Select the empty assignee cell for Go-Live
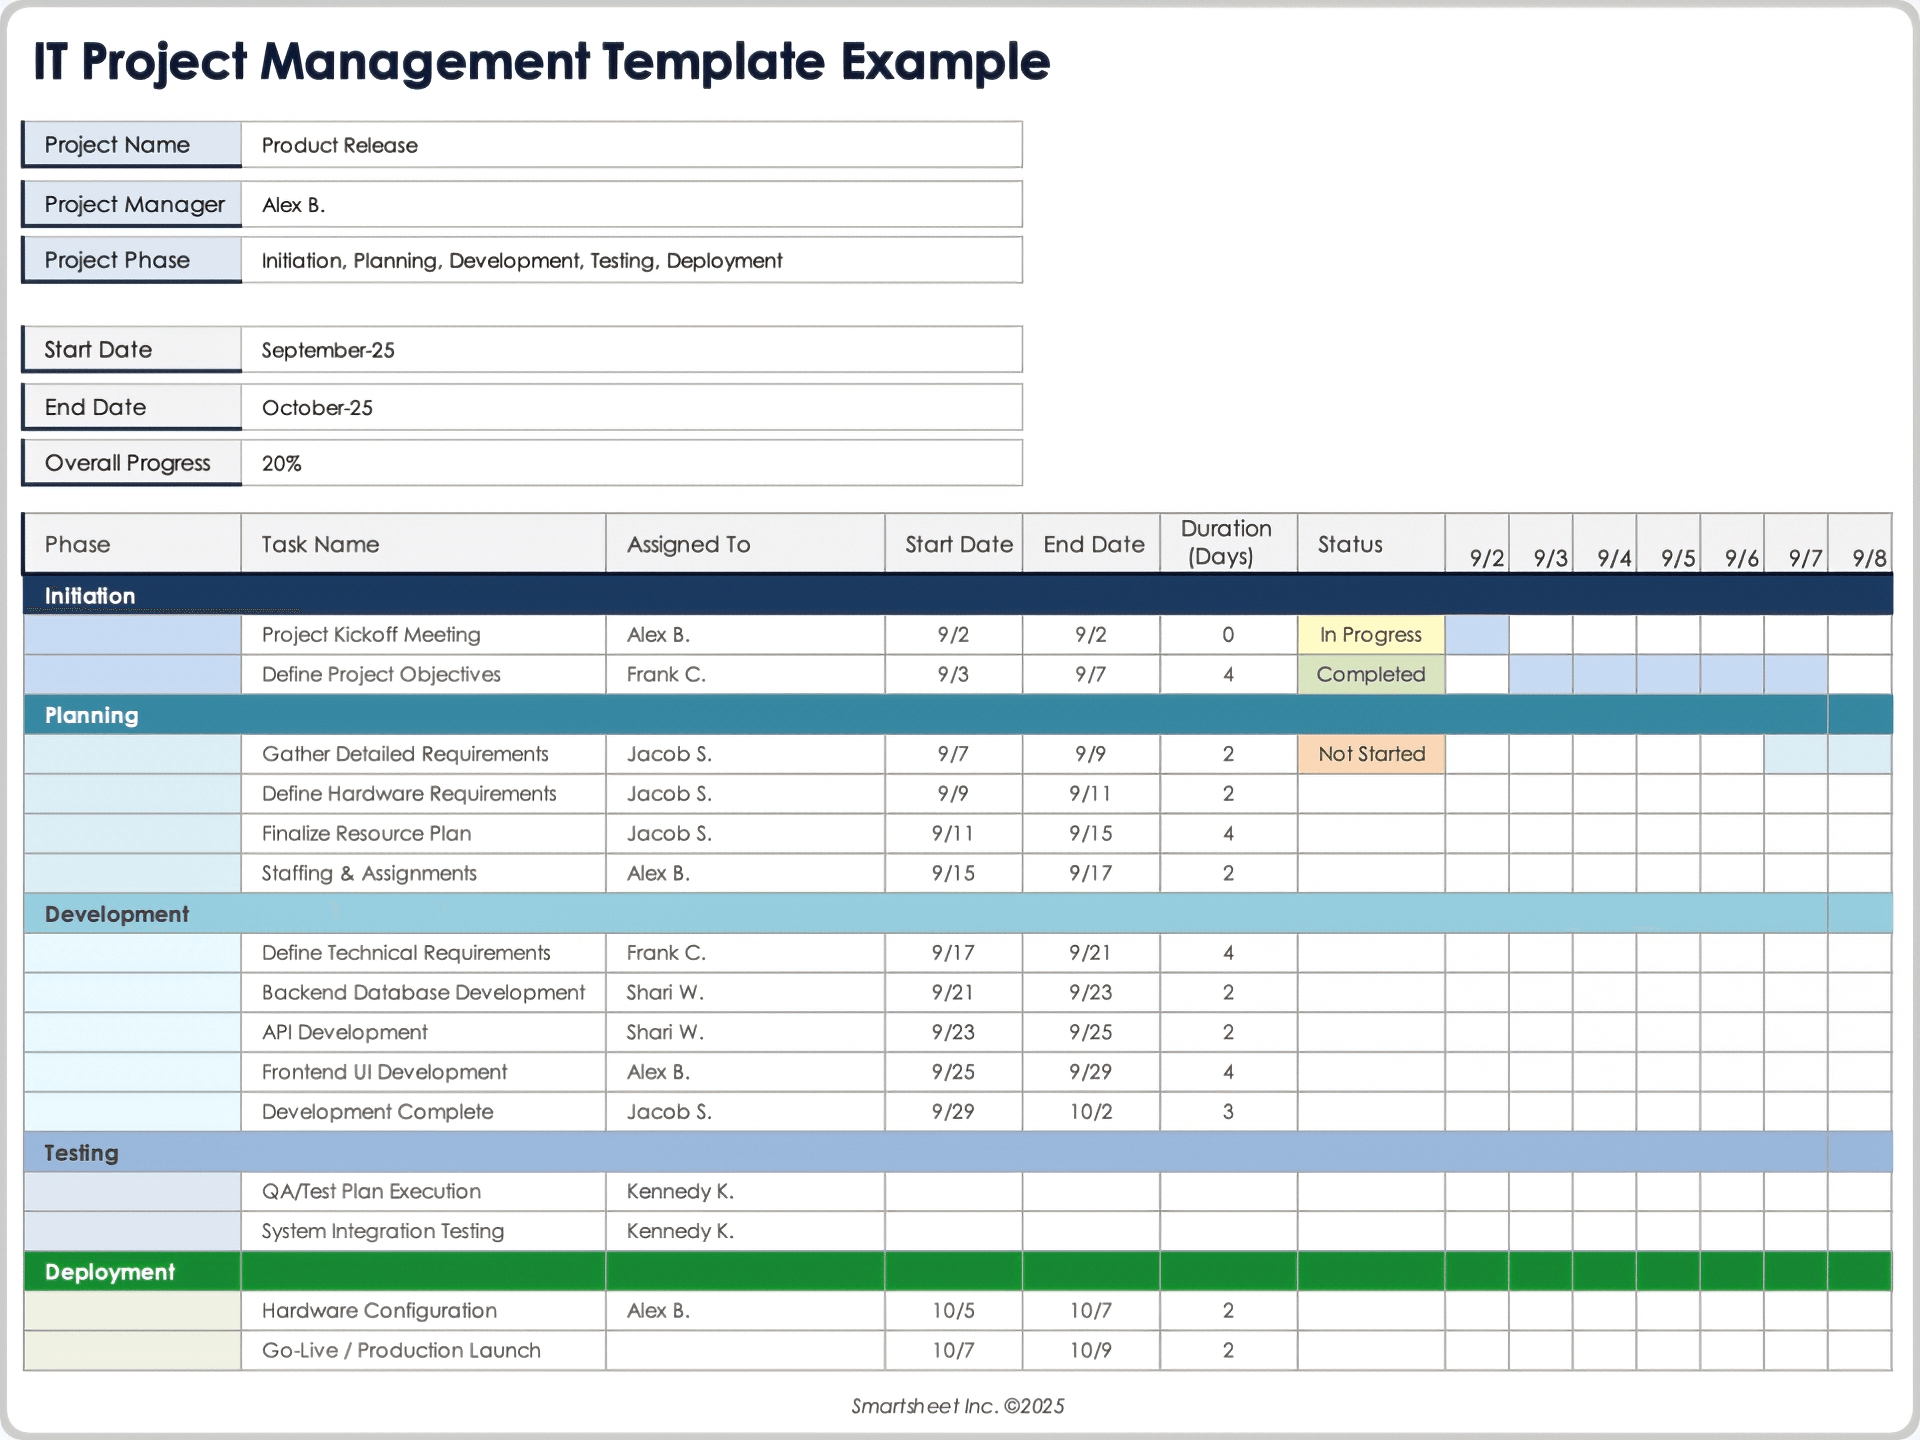Image resolution: width=1920 pixels, height=1440 pixels. click(744, 1351)
